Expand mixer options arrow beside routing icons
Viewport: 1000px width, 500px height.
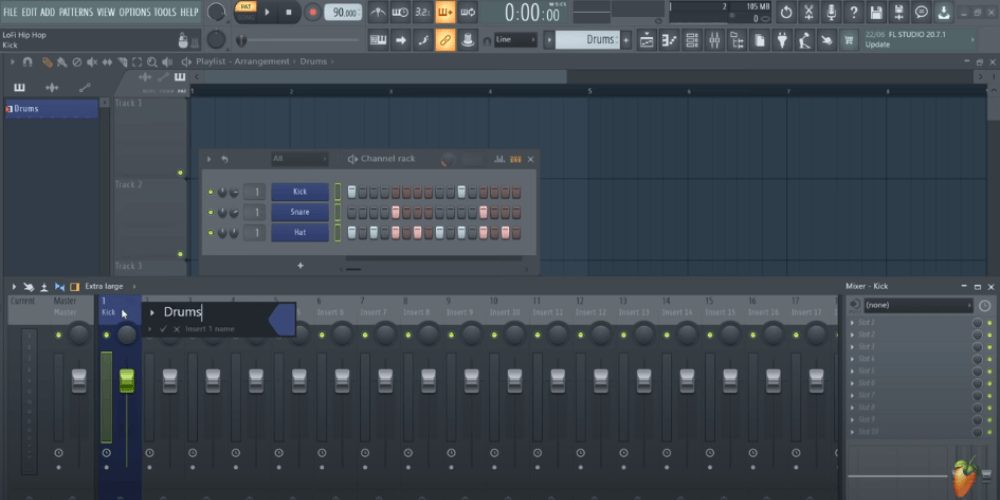point(14,286)
